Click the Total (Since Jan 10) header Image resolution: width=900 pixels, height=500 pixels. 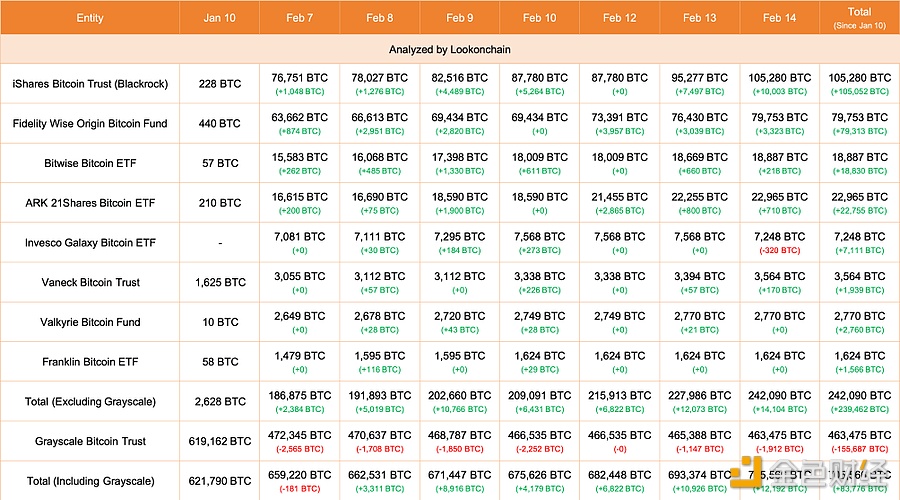coord(859,18)
